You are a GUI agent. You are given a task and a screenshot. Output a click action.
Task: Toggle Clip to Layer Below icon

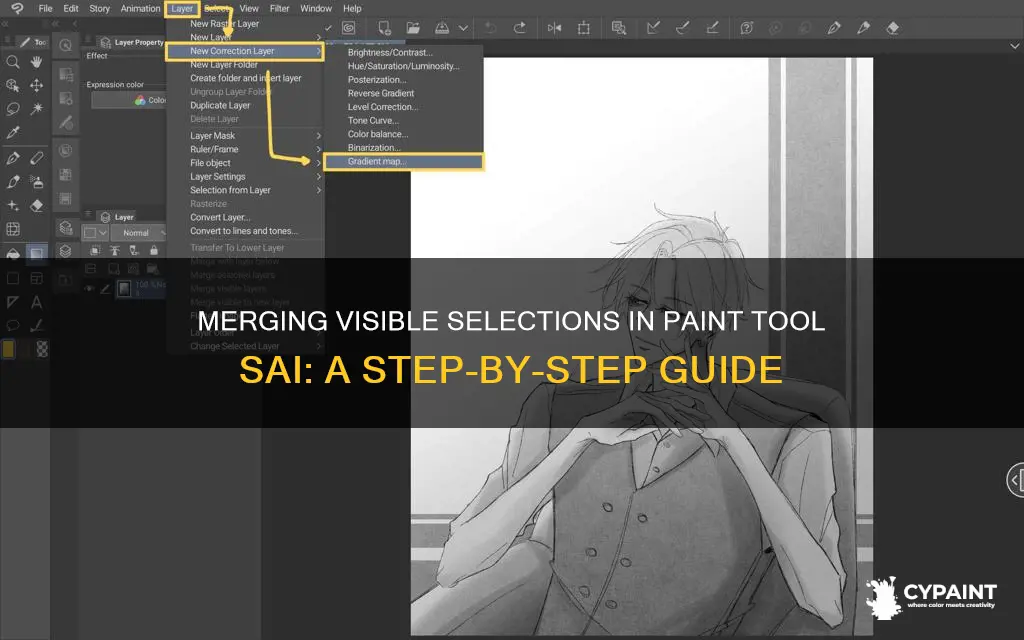[95, 250]
